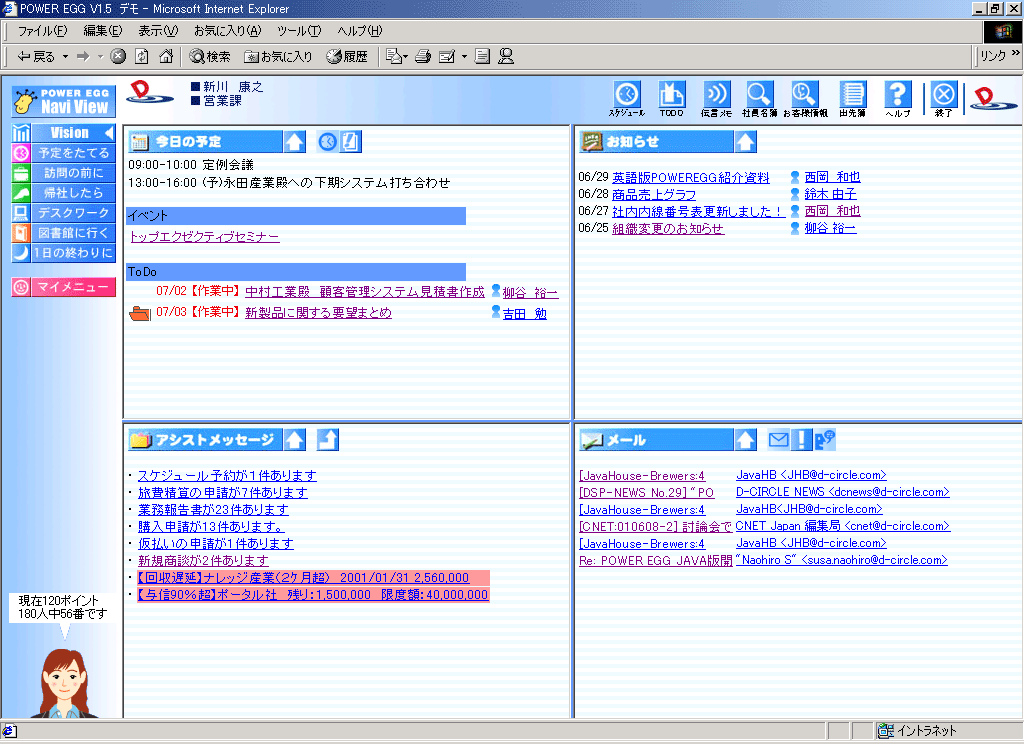Open the ファイル(F) menu
The width and height of the screenshot is (1024, 744).
coord(42,31)
